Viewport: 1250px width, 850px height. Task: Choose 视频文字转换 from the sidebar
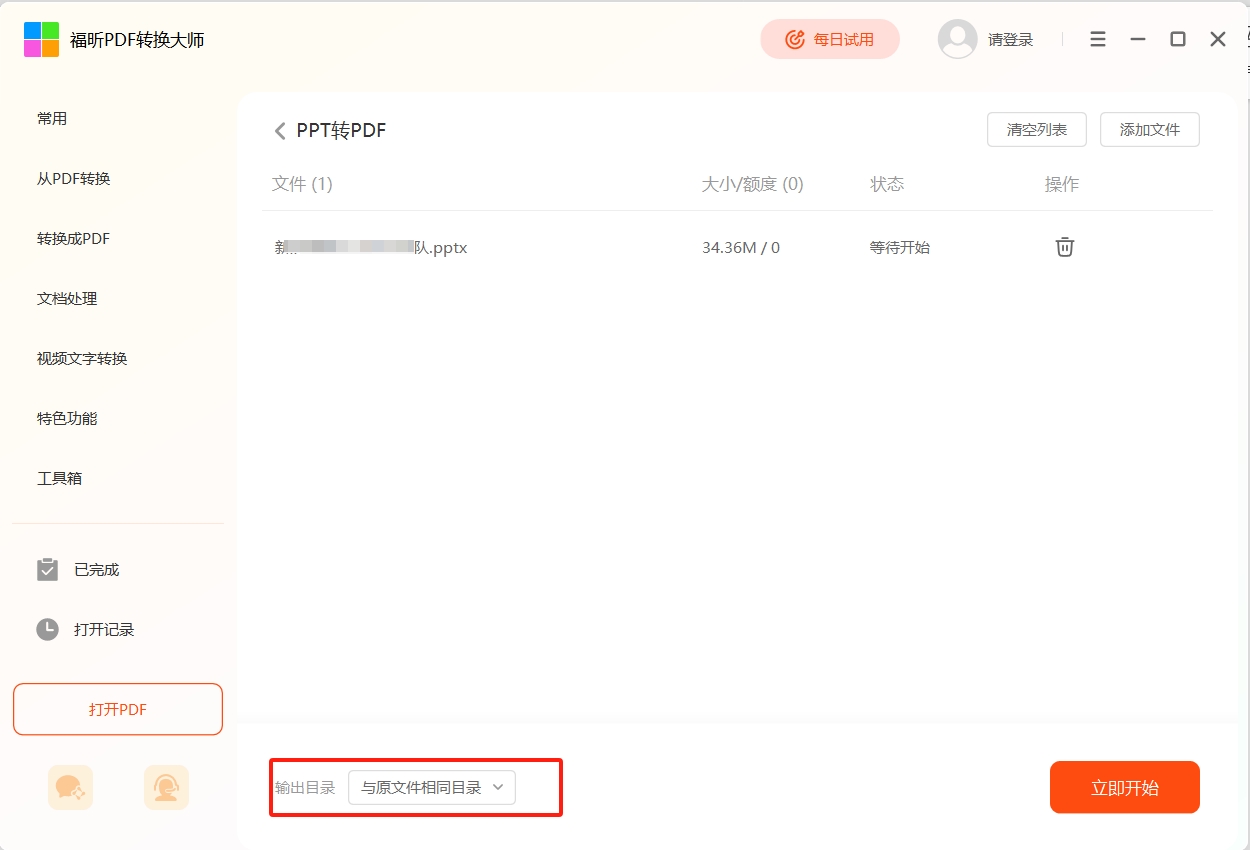82,359
